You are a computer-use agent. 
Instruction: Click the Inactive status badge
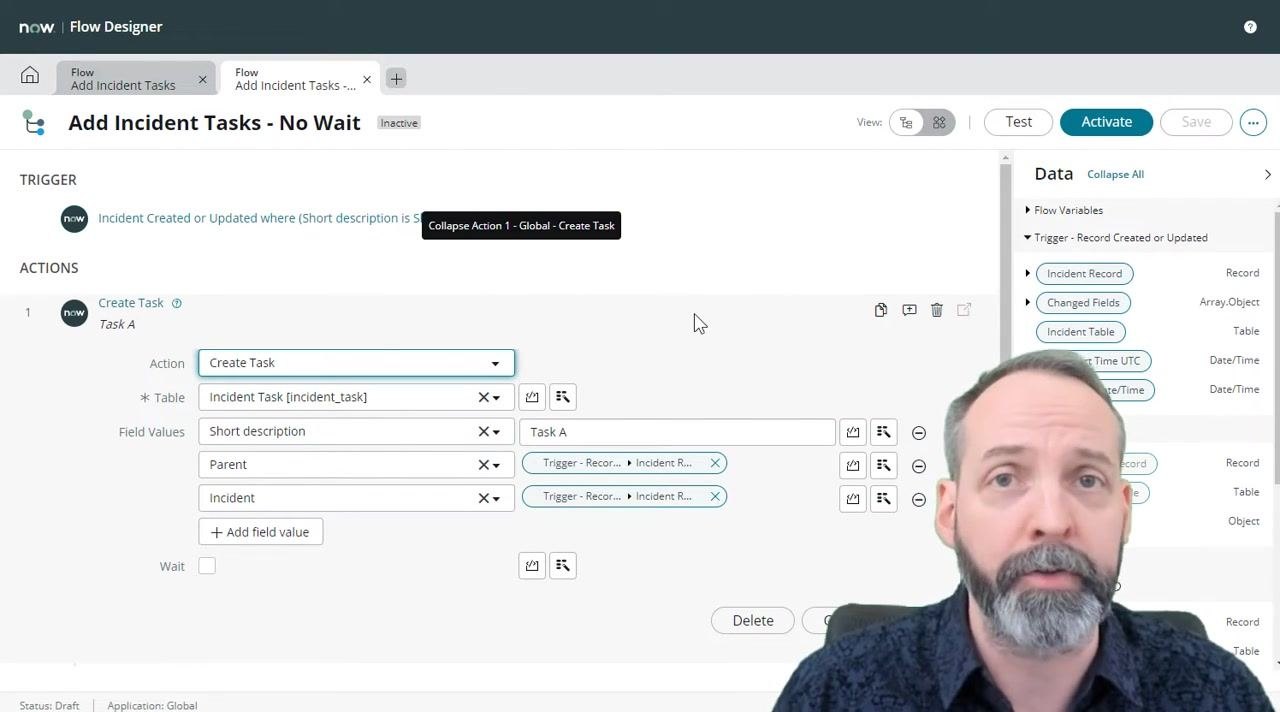pos(399,123)
